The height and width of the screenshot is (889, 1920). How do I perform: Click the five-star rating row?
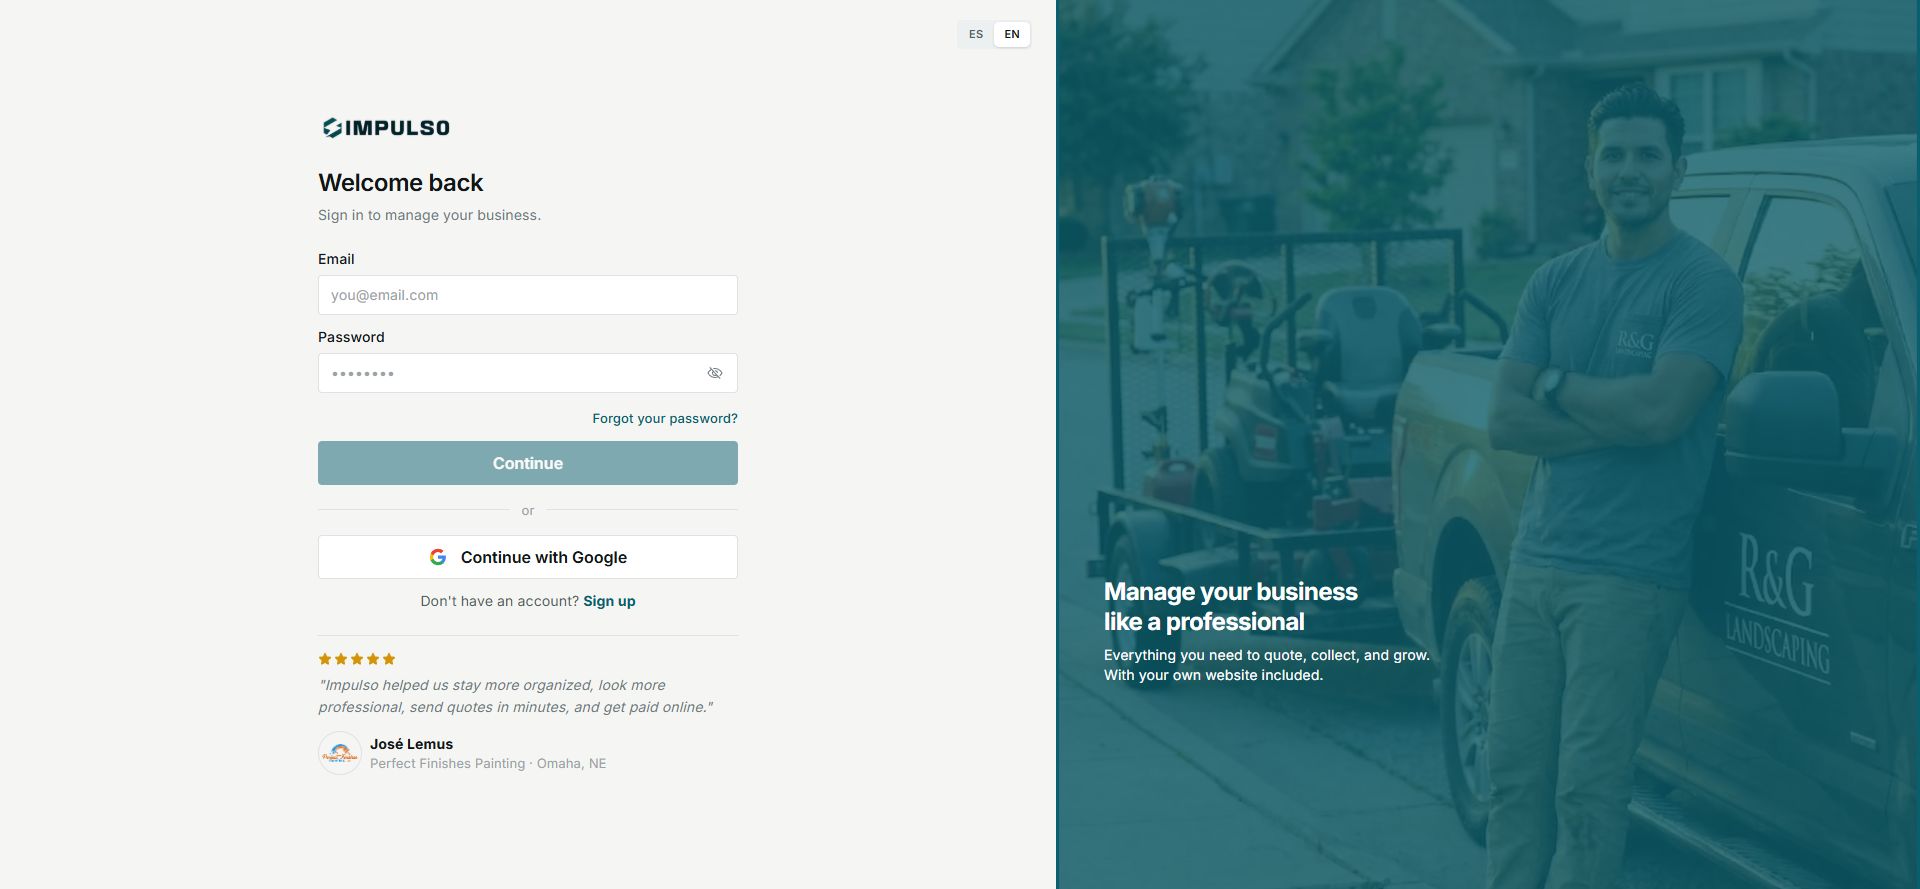357,659
